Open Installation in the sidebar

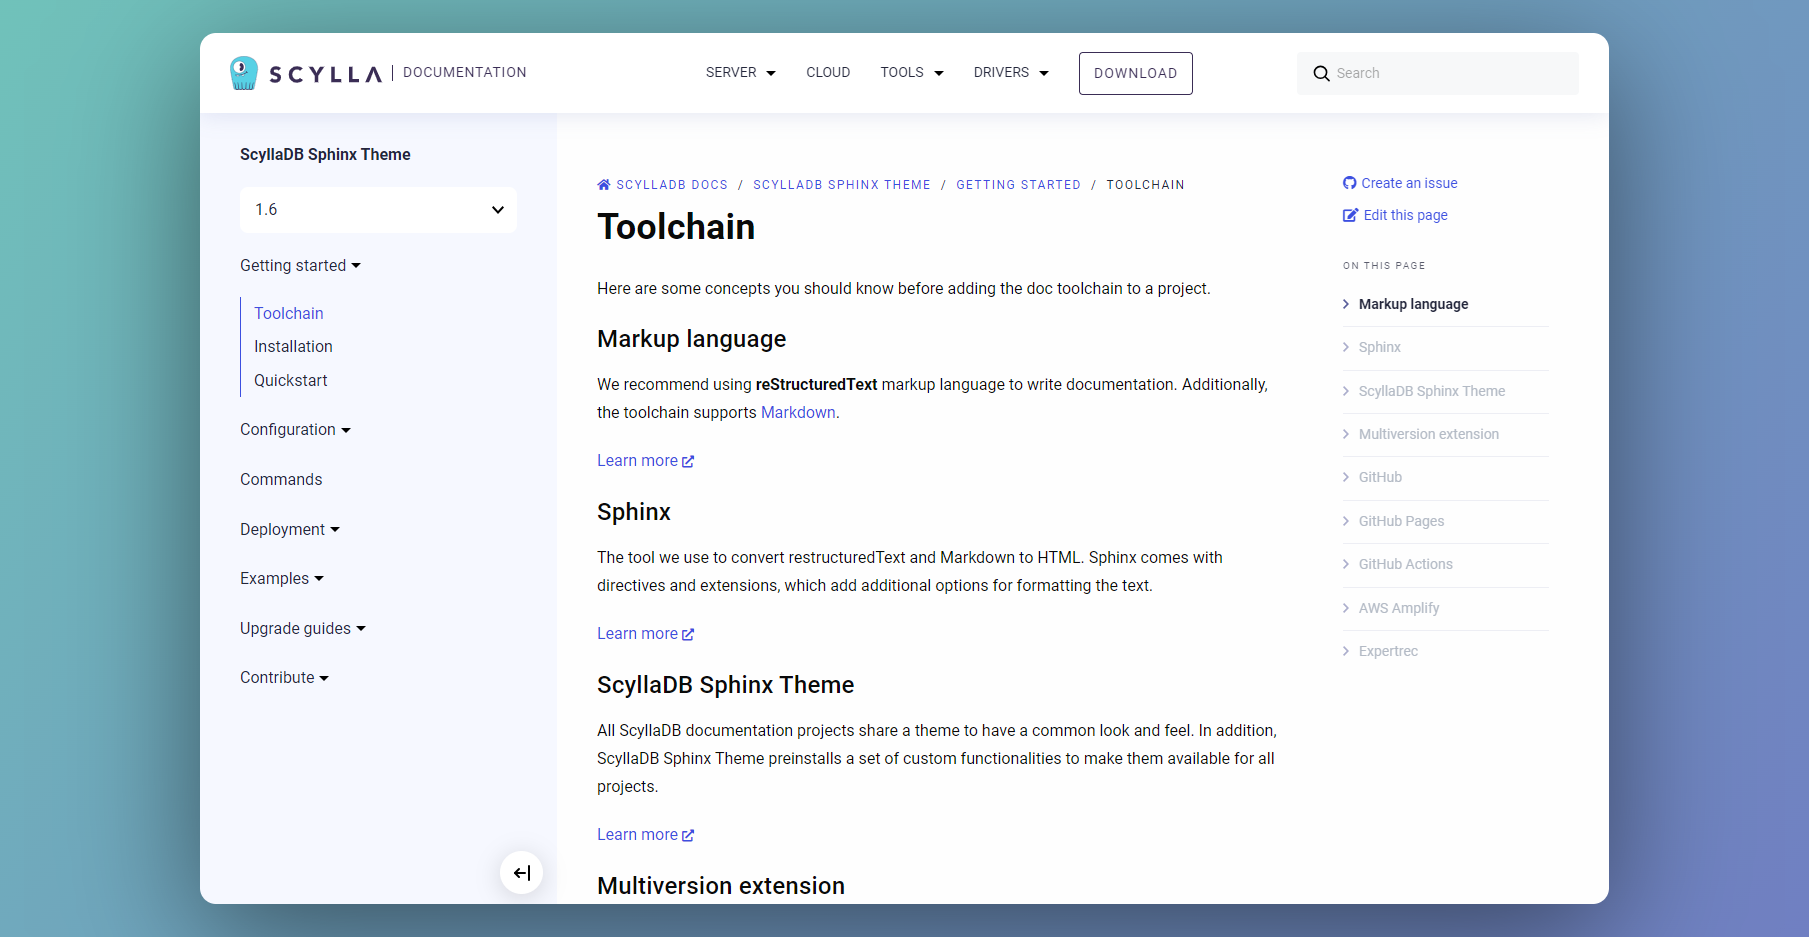pos(293,346)
